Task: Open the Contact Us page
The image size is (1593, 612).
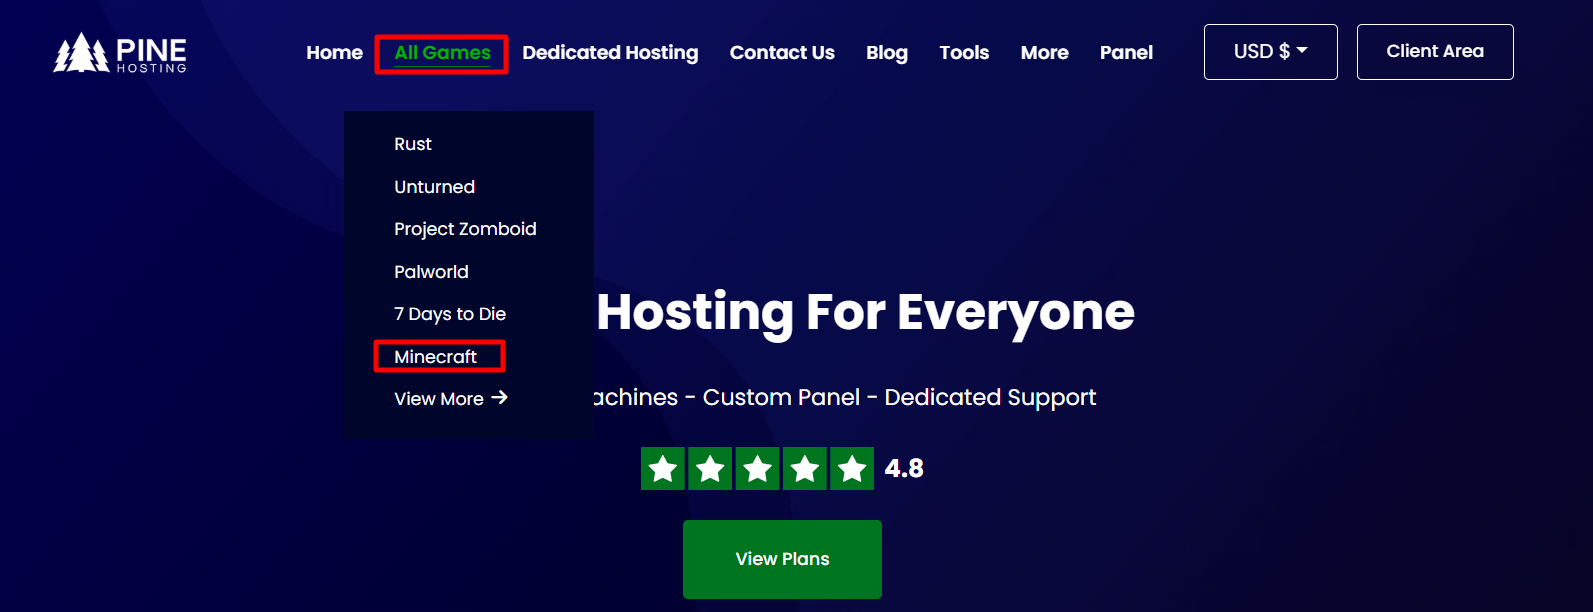Action: click(782, 53)
